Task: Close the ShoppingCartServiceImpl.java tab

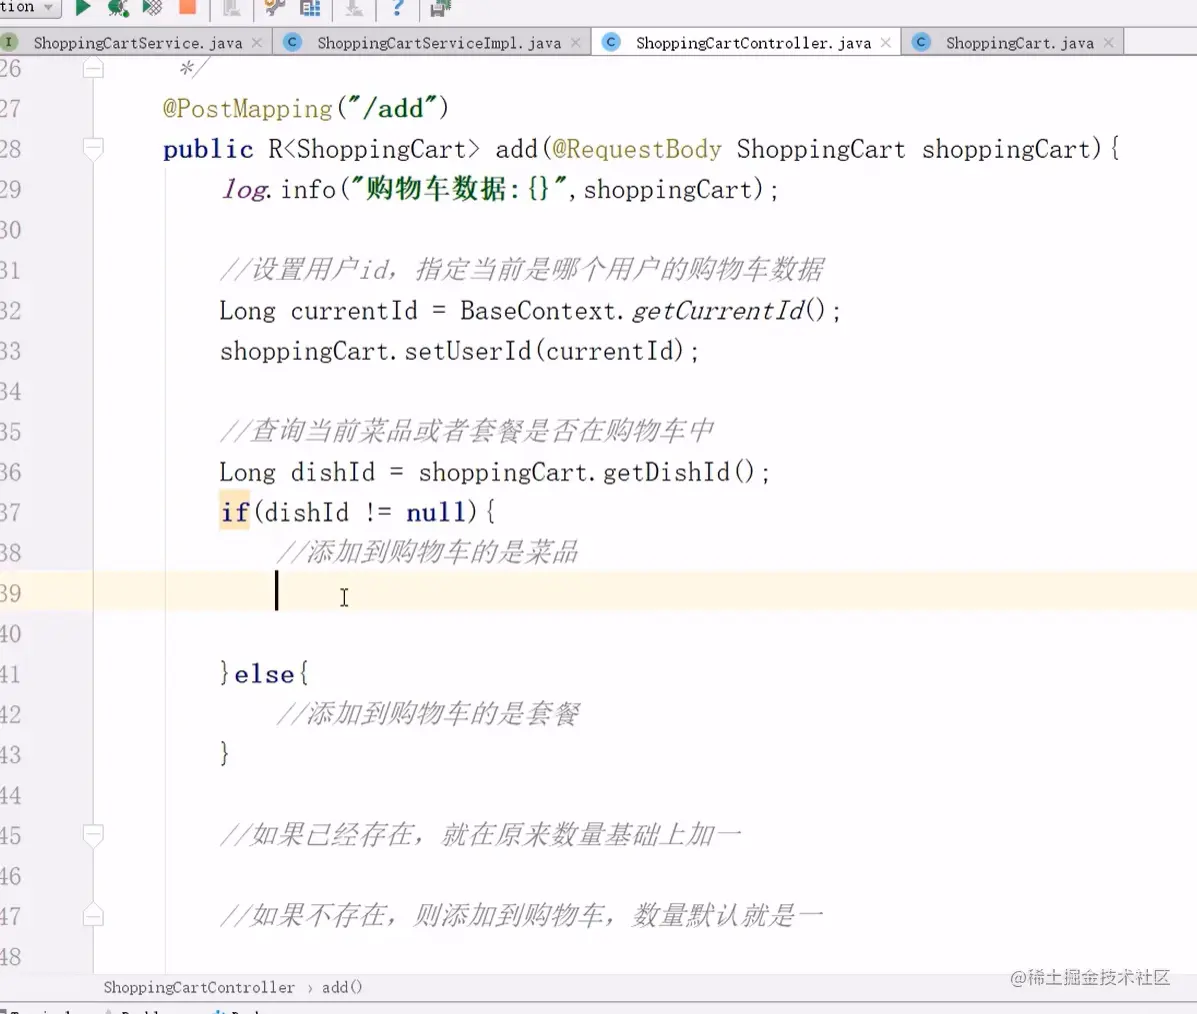Action: click(576, 43)
